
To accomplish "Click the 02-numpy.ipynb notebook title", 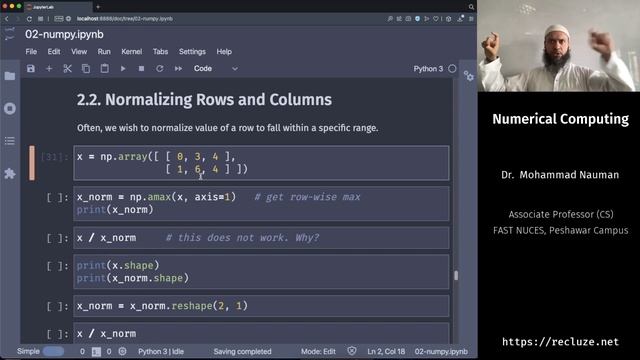I will tap(64, 34).
